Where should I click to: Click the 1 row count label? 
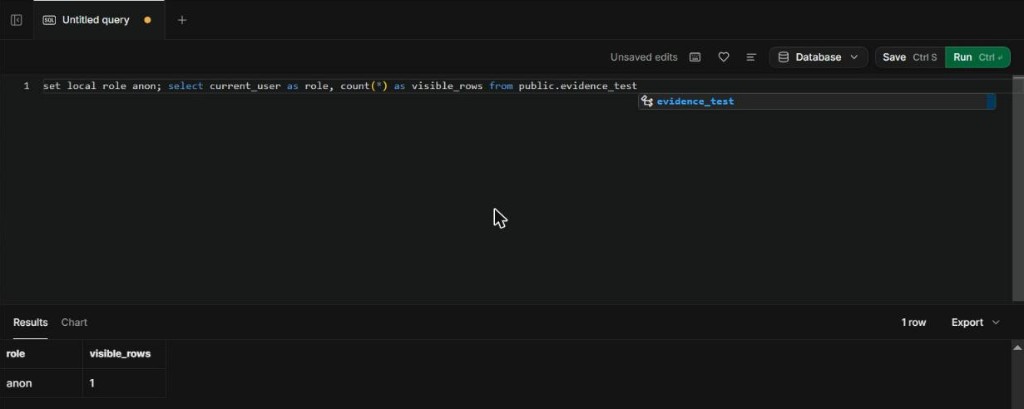(914, 322)
